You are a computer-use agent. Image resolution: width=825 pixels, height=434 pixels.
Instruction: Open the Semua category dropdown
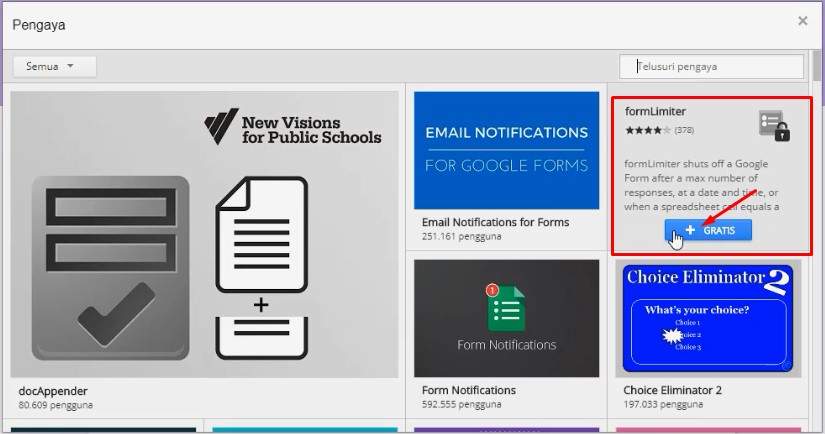[54, 67]
